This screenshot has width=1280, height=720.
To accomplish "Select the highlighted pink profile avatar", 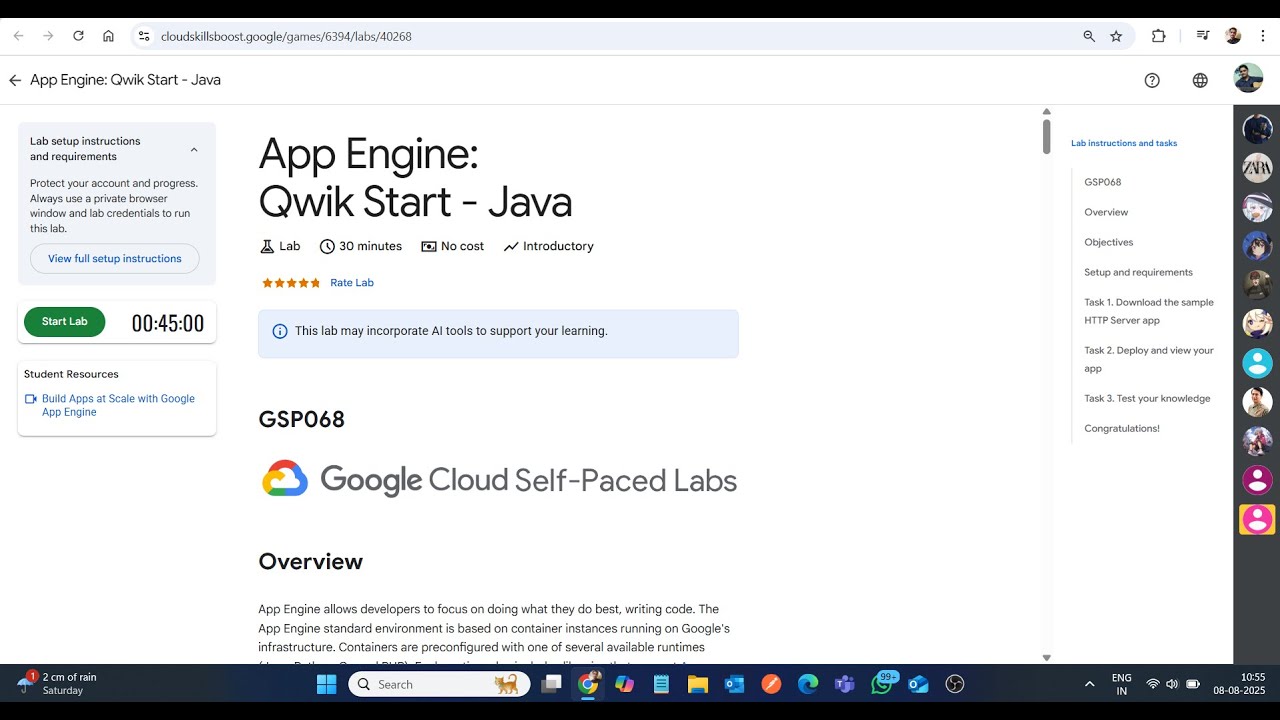I will coord(1257,519).
